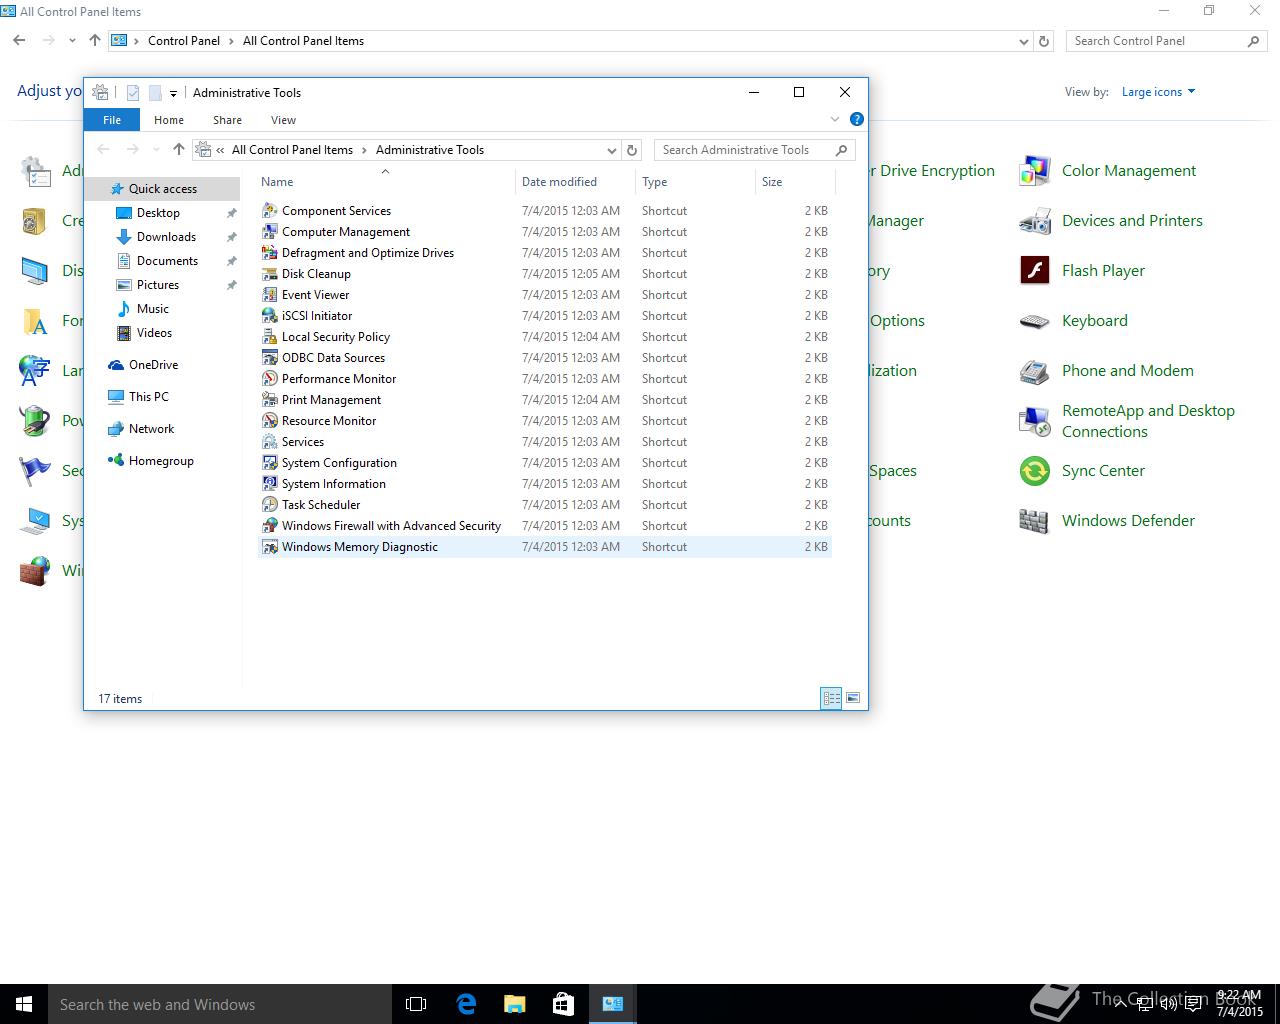Select the iSCSI Initiator icon
This screenshot has height=1024, width=1280.
click(x=269, y=316)
